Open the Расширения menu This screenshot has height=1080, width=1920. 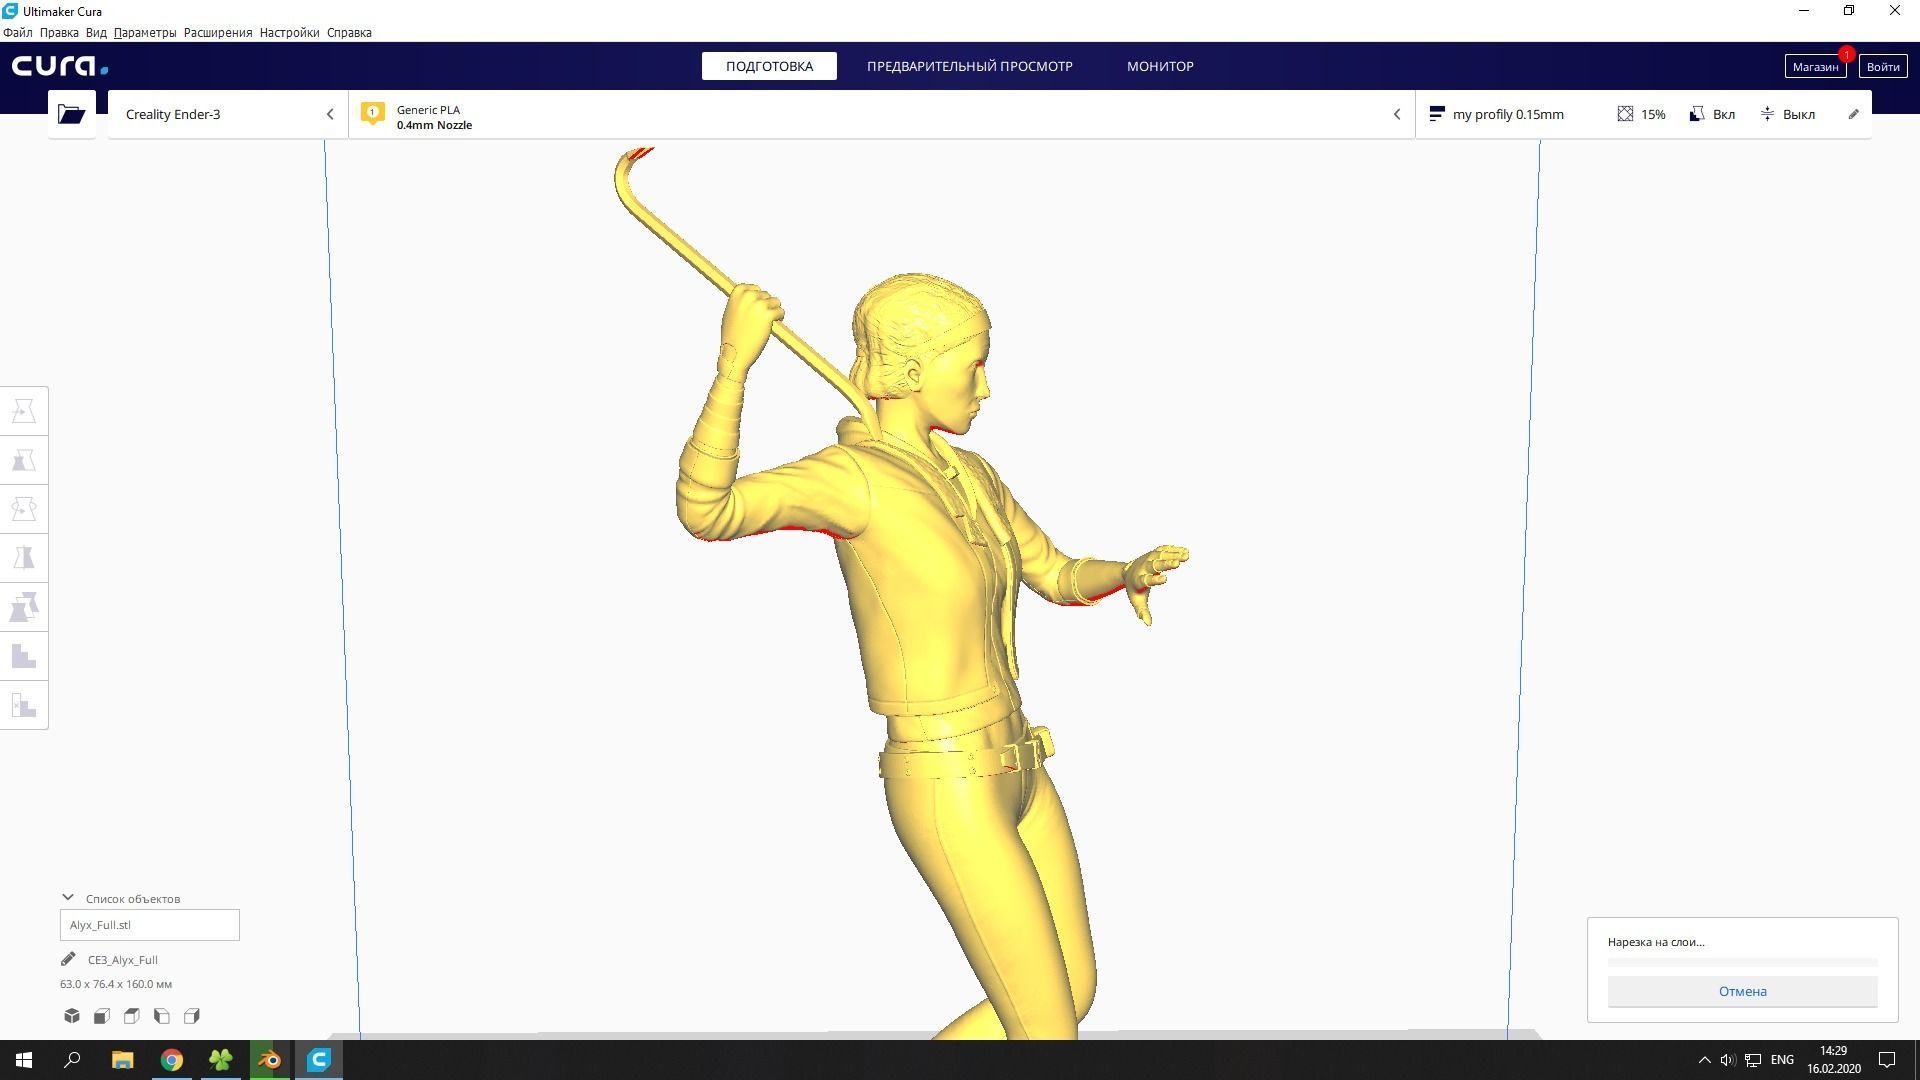(x=218, y=32)
